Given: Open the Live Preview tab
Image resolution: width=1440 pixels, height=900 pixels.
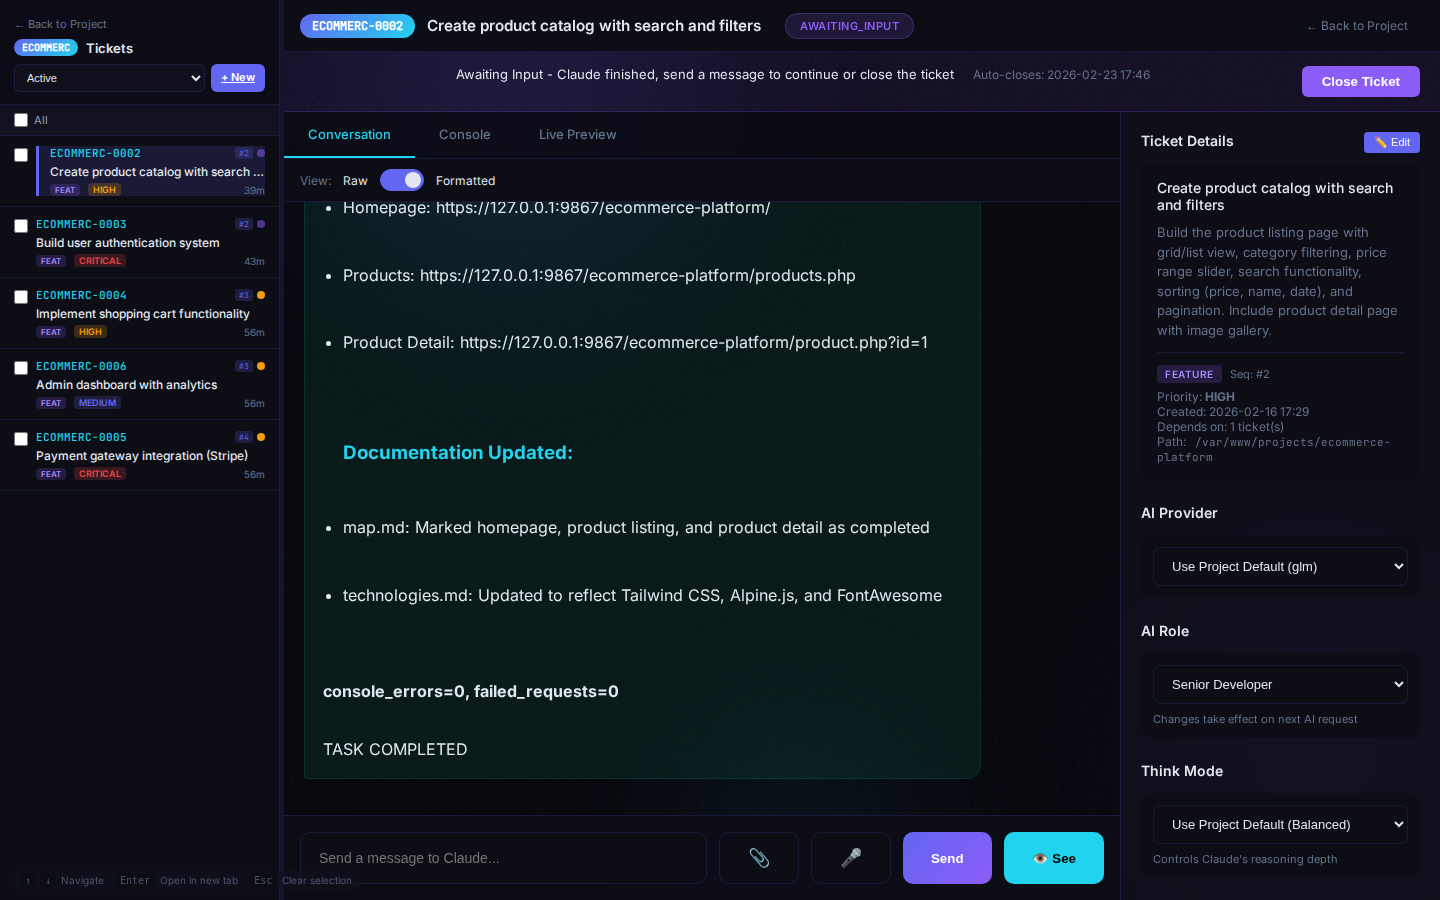Looking at the screenshot, I should 577,135.
